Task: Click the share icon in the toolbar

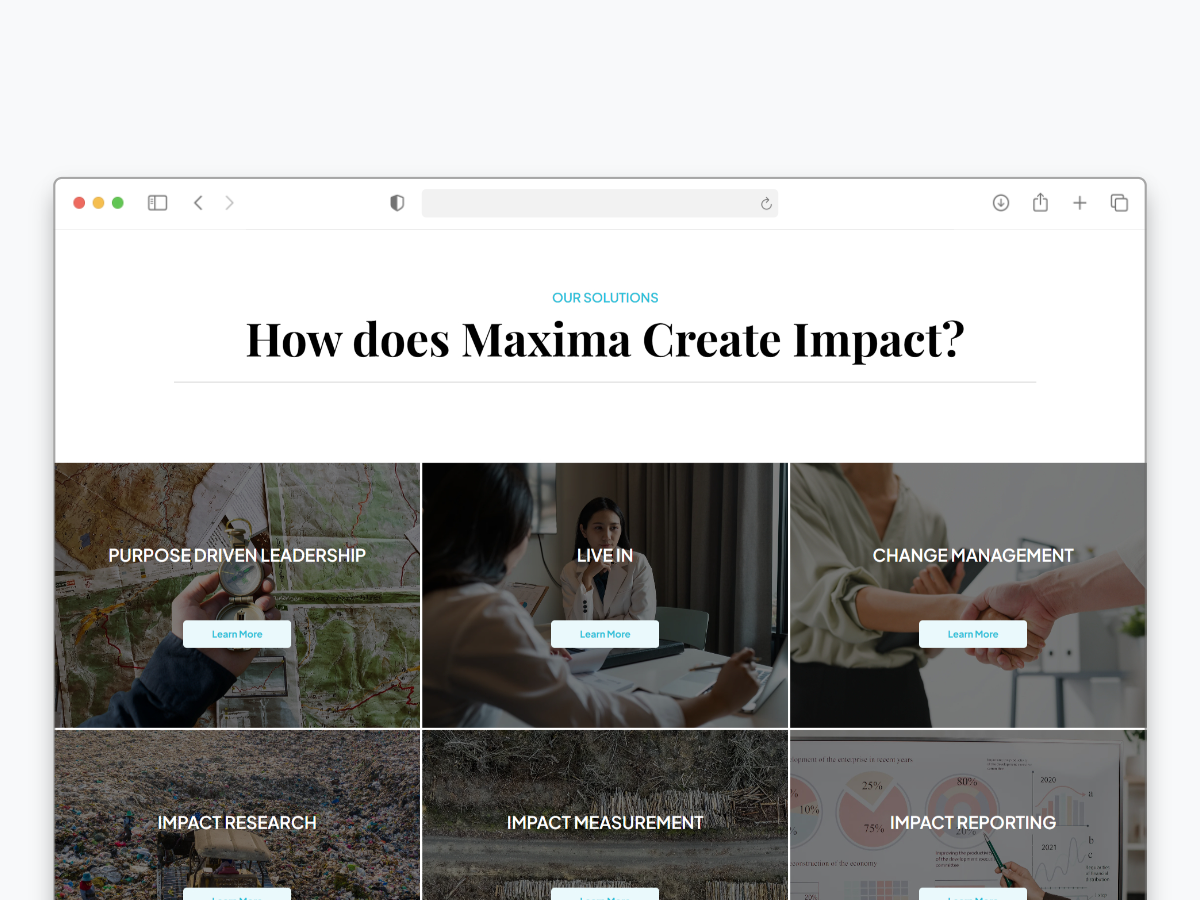Action: (x=1040, y=202)
